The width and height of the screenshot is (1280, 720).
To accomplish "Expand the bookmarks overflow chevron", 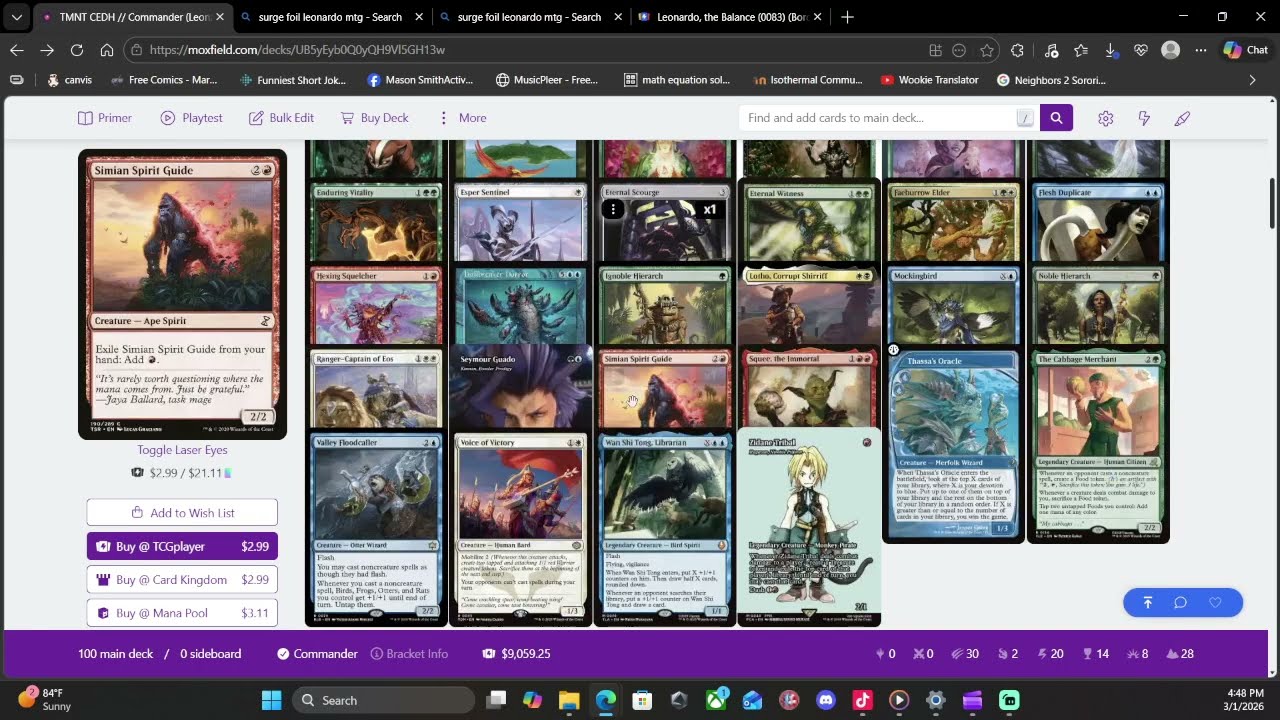I will pos(1252,80).
